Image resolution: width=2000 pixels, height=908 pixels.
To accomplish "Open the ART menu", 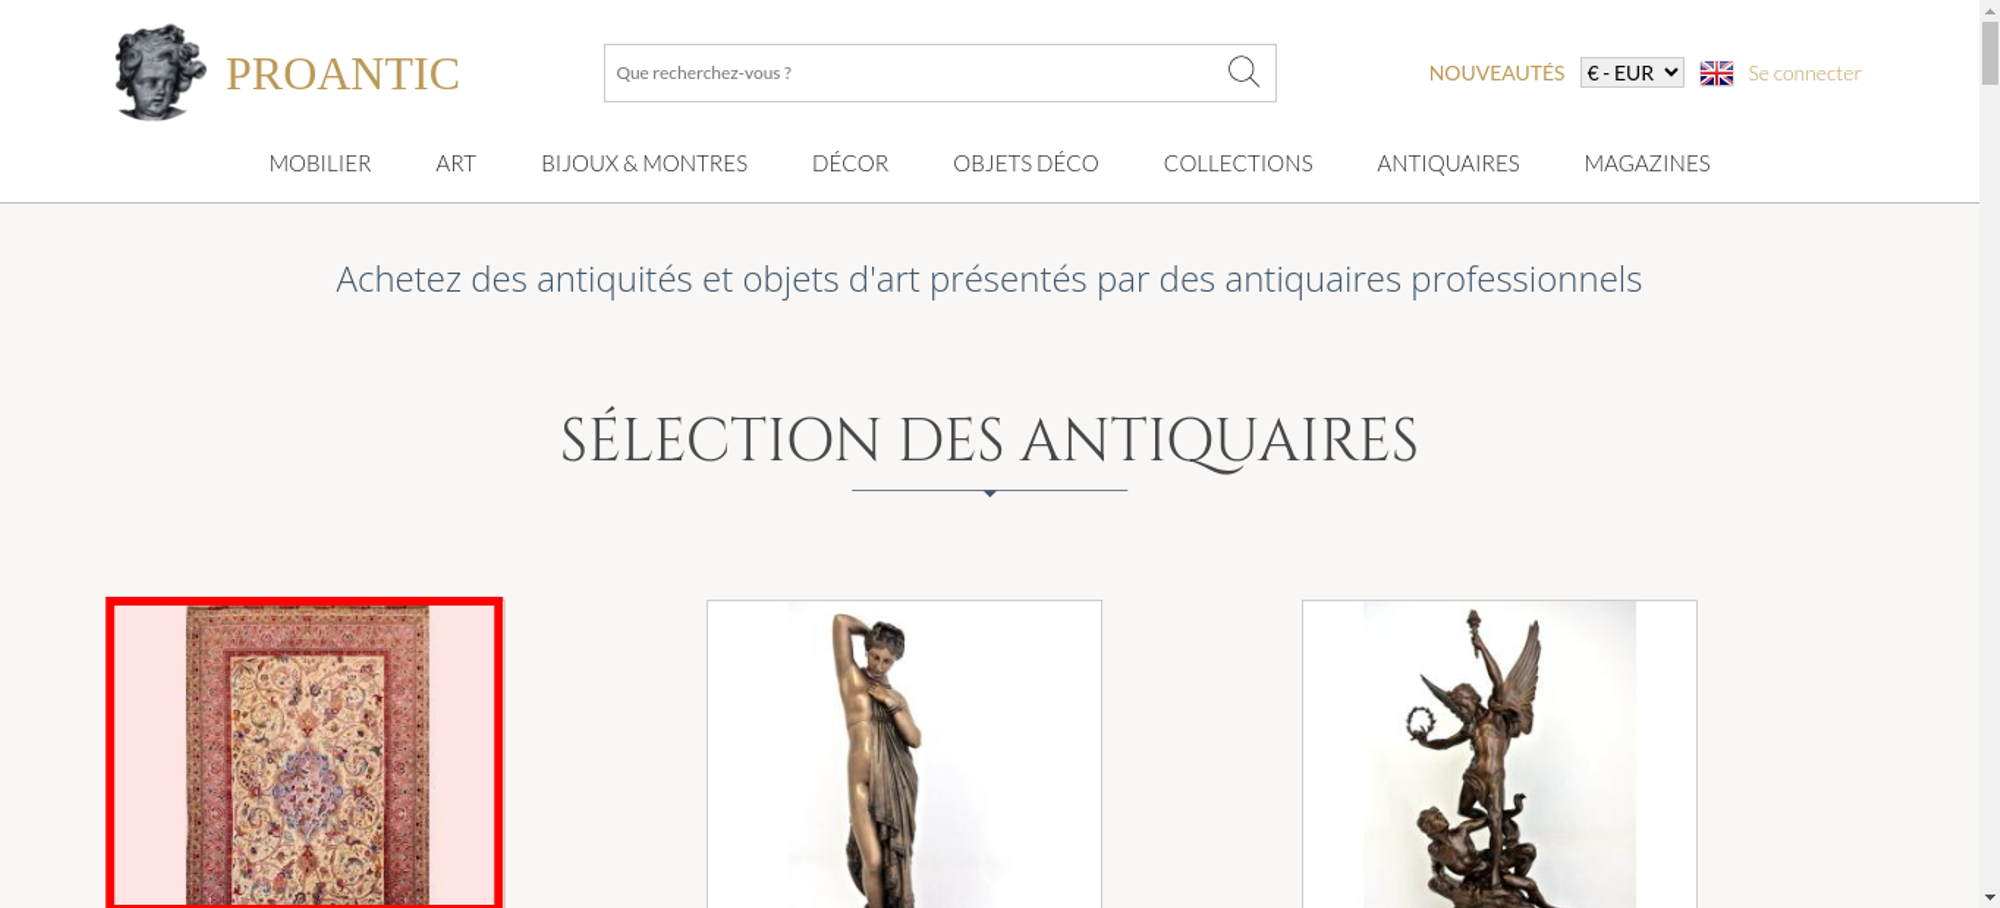I will 456,163.
